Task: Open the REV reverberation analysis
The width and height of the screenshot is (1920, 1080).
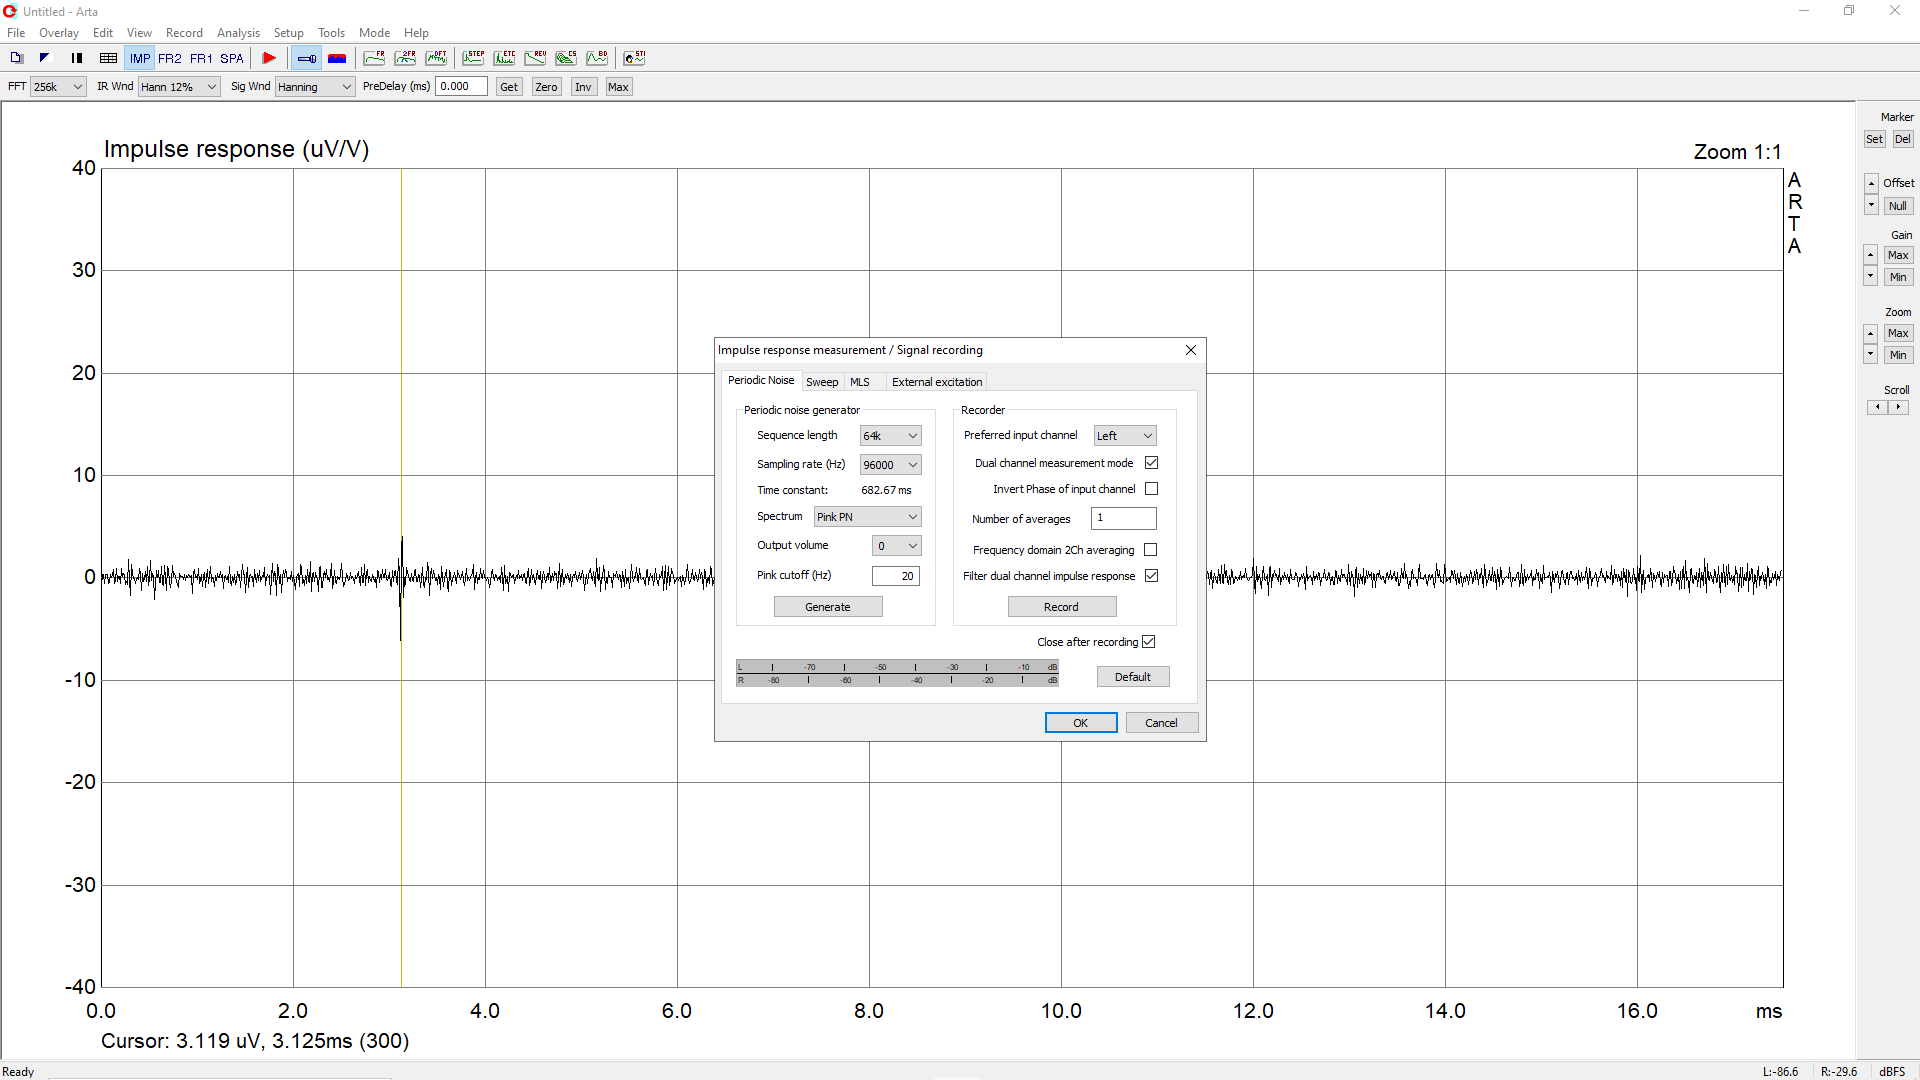Action: (x=535, y=58)
